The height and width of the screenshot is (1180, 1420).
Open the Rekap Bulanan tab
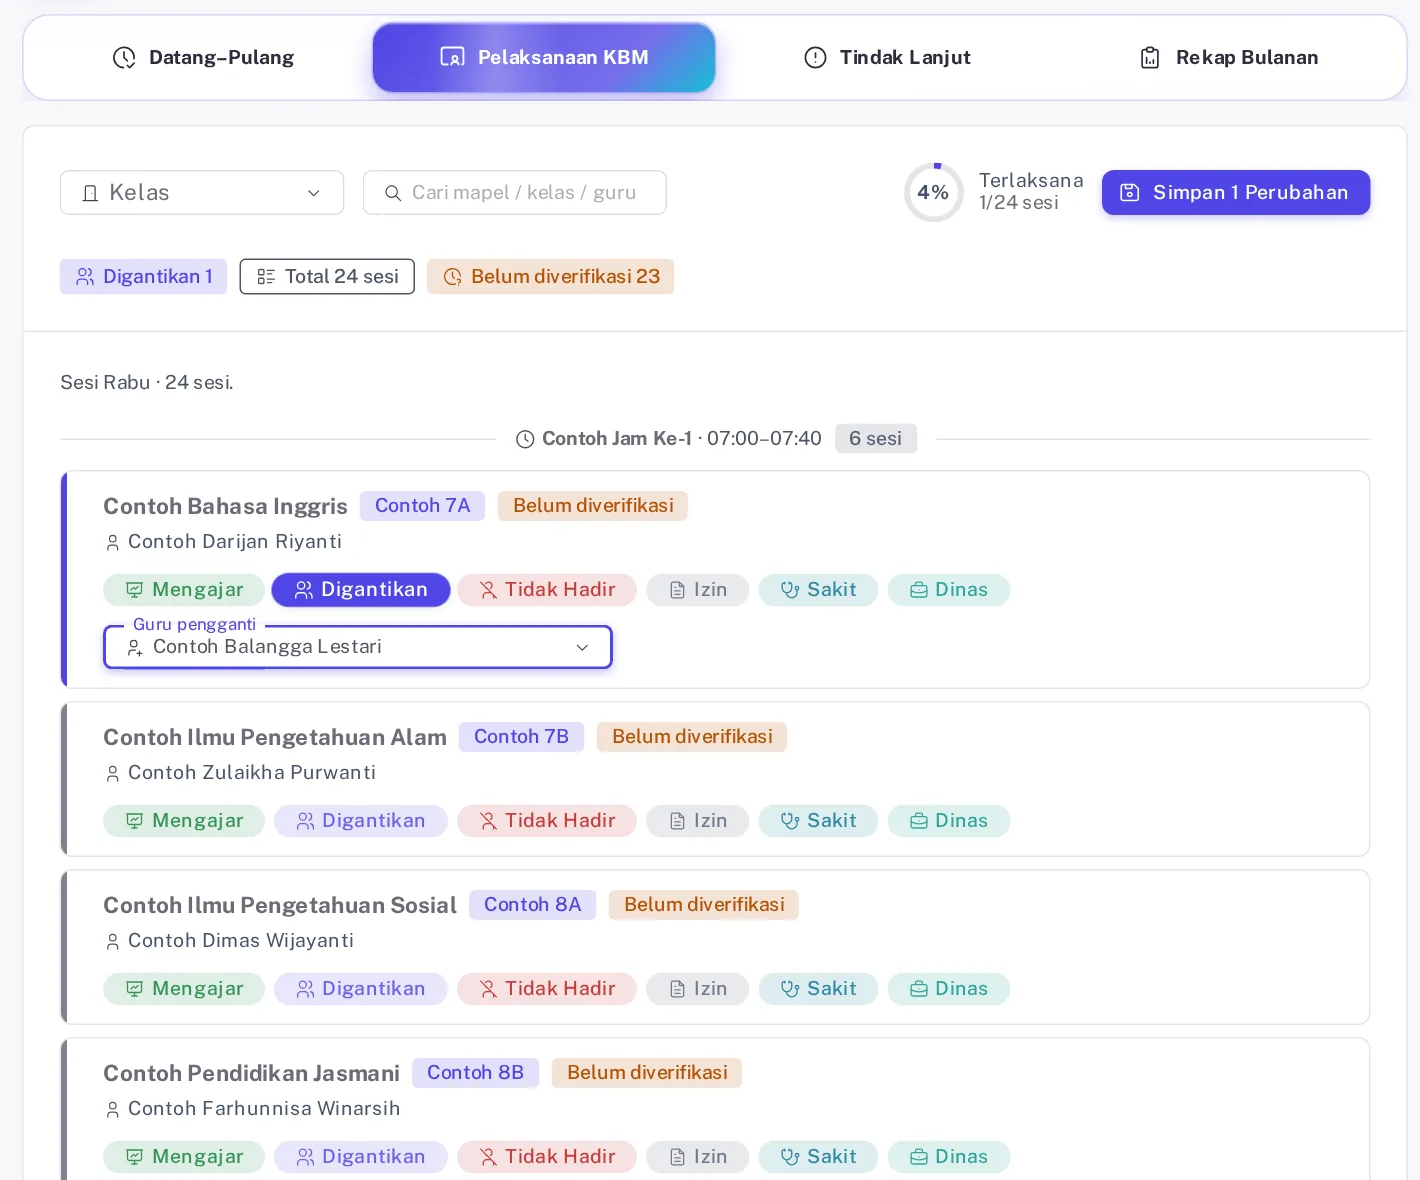pos(1229,58)
